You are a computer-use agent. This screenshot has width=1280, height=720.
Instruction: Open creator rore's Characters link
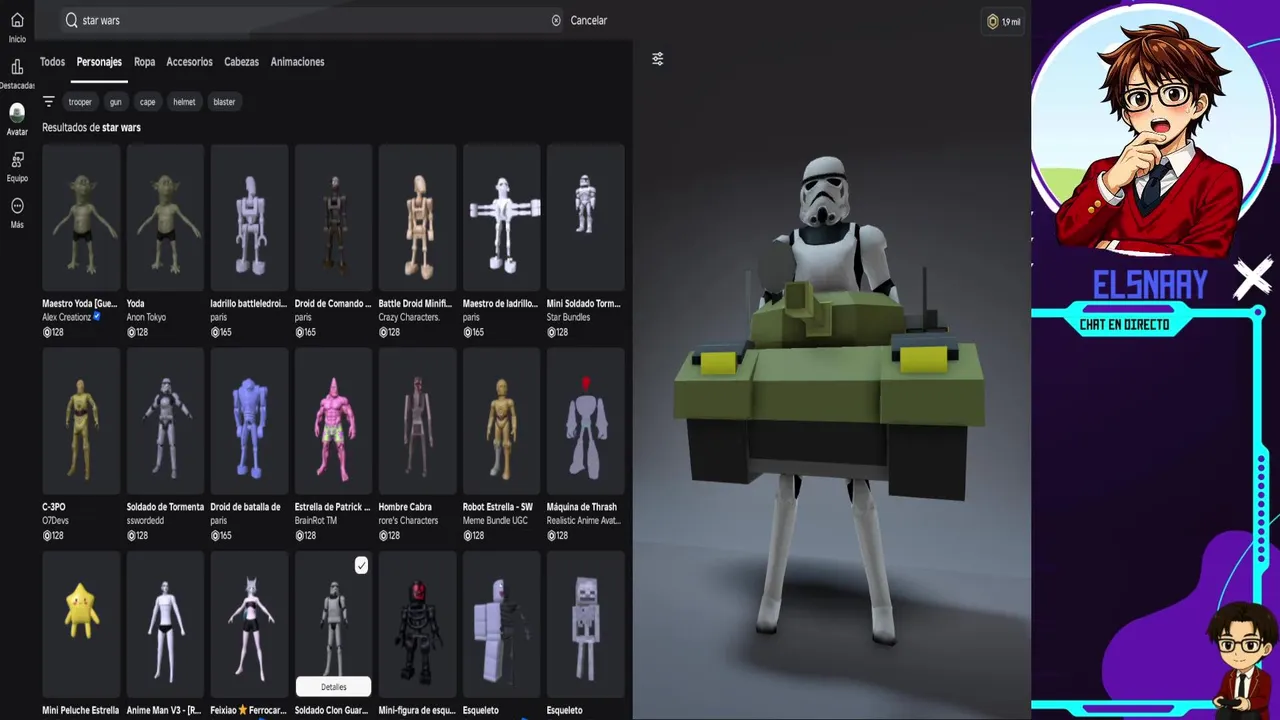click(408, 521)
